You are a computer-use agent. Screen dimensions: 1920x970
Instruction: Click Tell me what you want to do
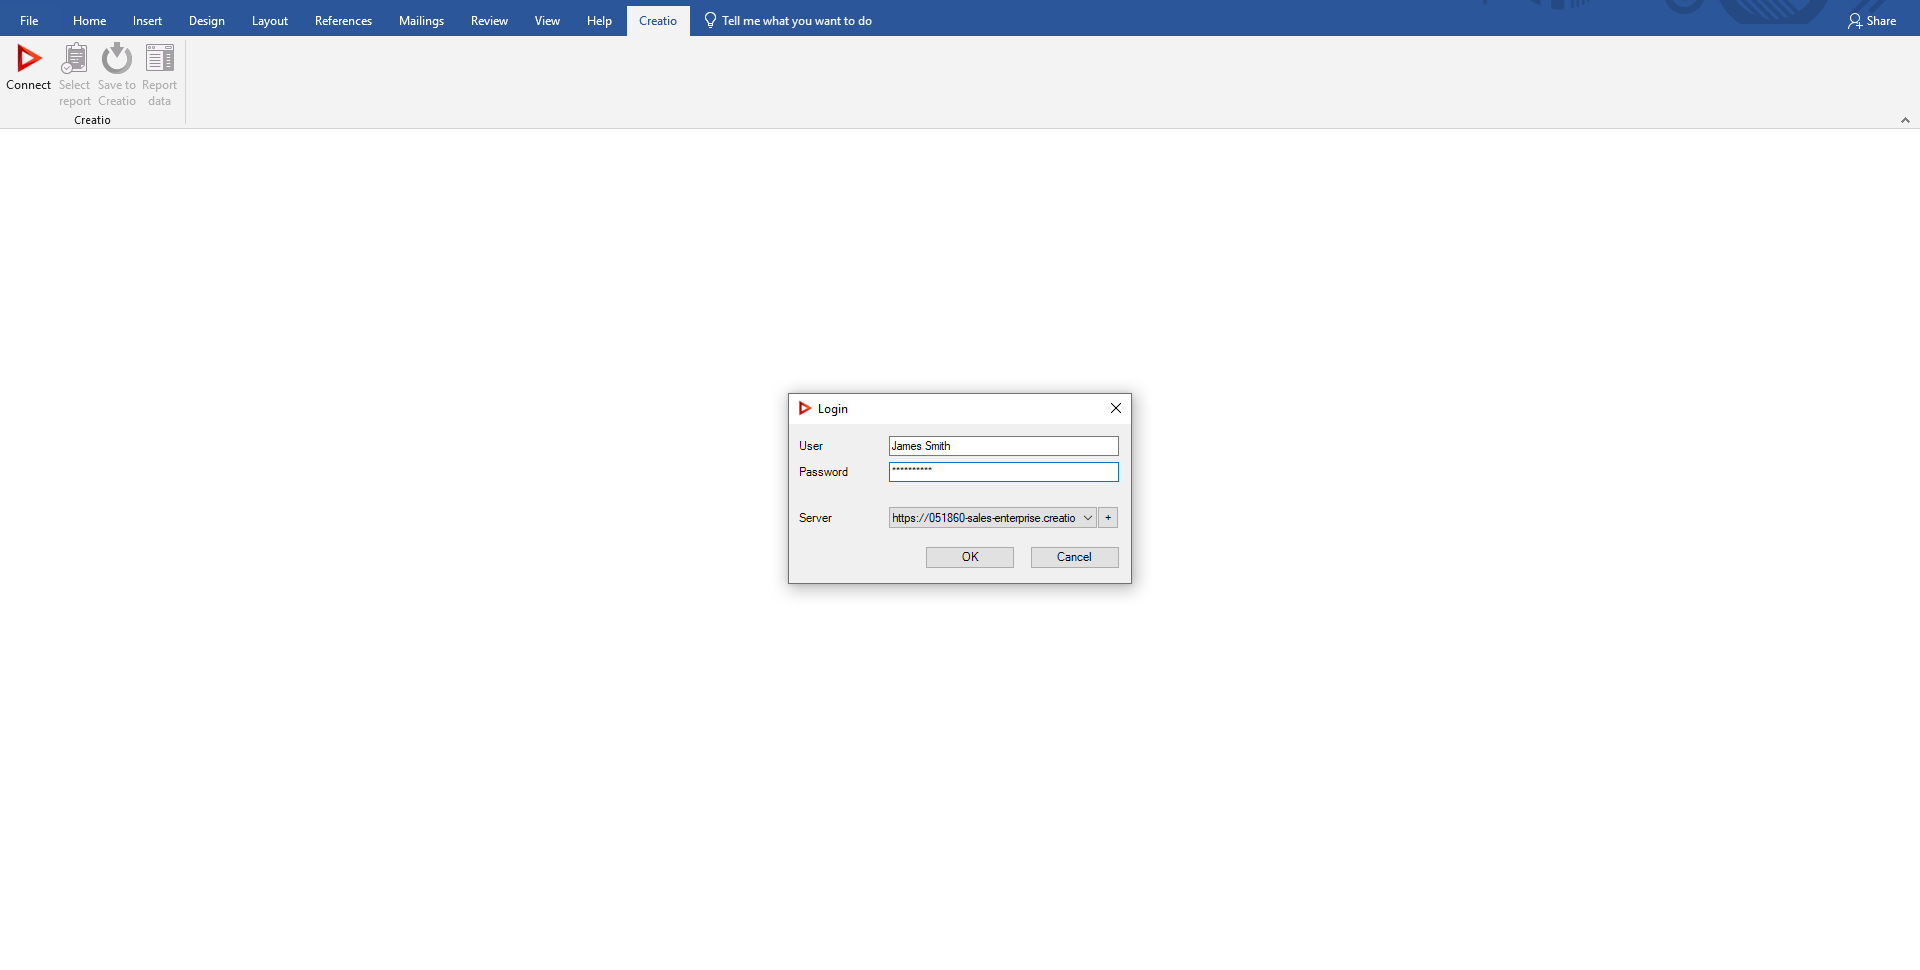pyautogui.click(x=797, y=21)
